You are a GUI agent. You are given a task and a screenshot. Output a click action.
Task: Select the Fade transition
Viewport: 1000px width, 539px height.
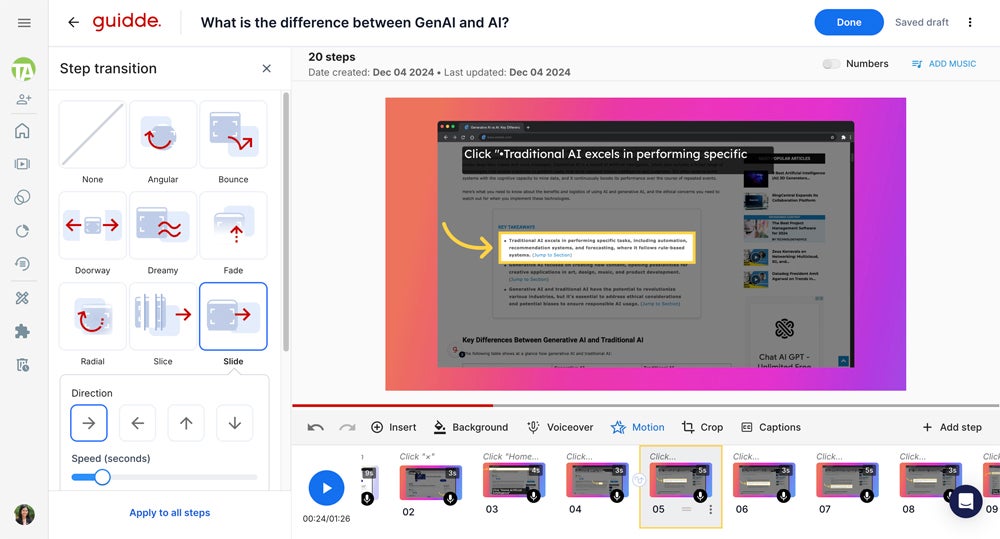coord(233,225)
